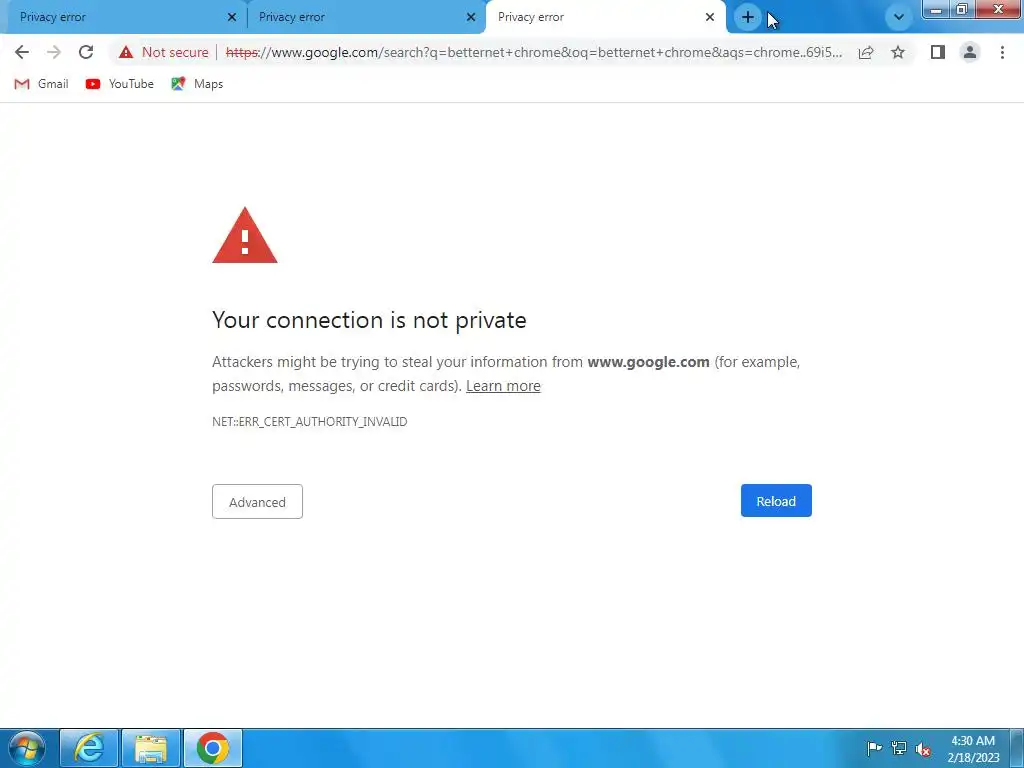Open the Maps bookmark

click(x=197, y=84)
